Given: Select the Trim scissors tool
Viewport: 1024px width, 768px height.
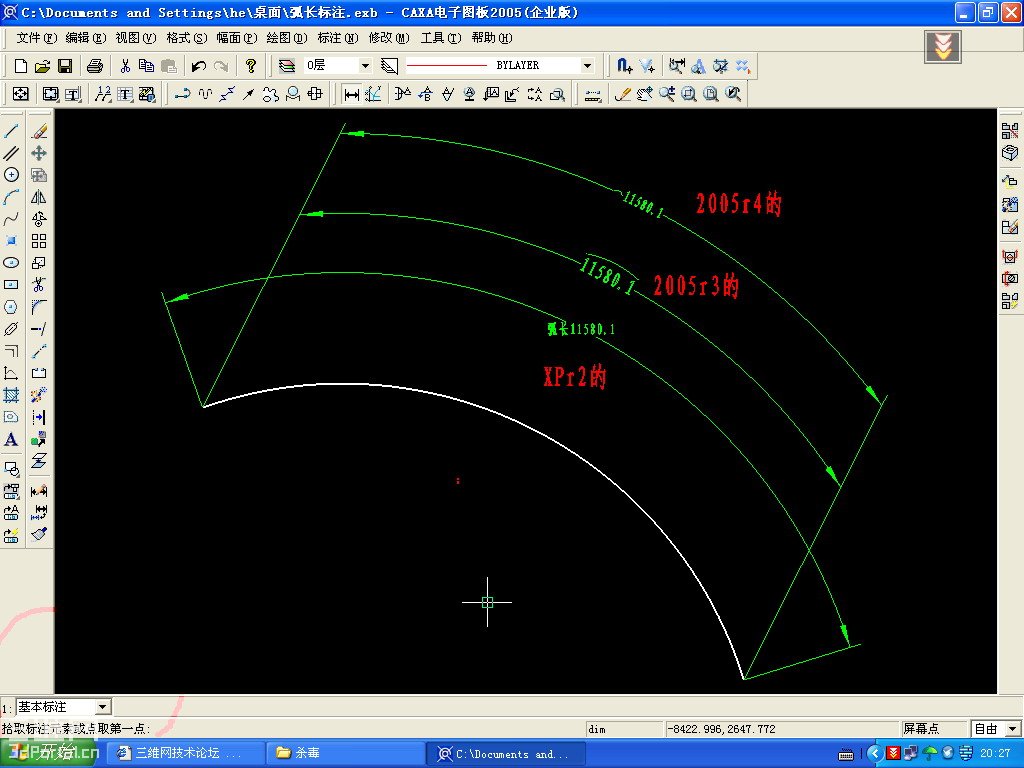Looking at the screenshot, I should click(x=39, y=285).
